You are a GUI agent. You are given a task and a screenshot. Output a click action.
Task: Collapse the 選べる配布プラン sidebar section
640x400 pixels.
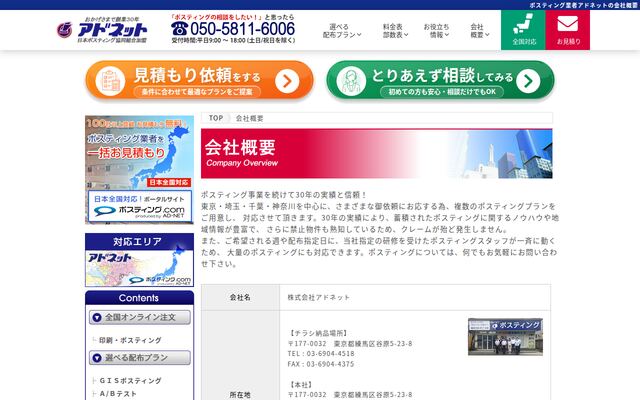[140, 358]
